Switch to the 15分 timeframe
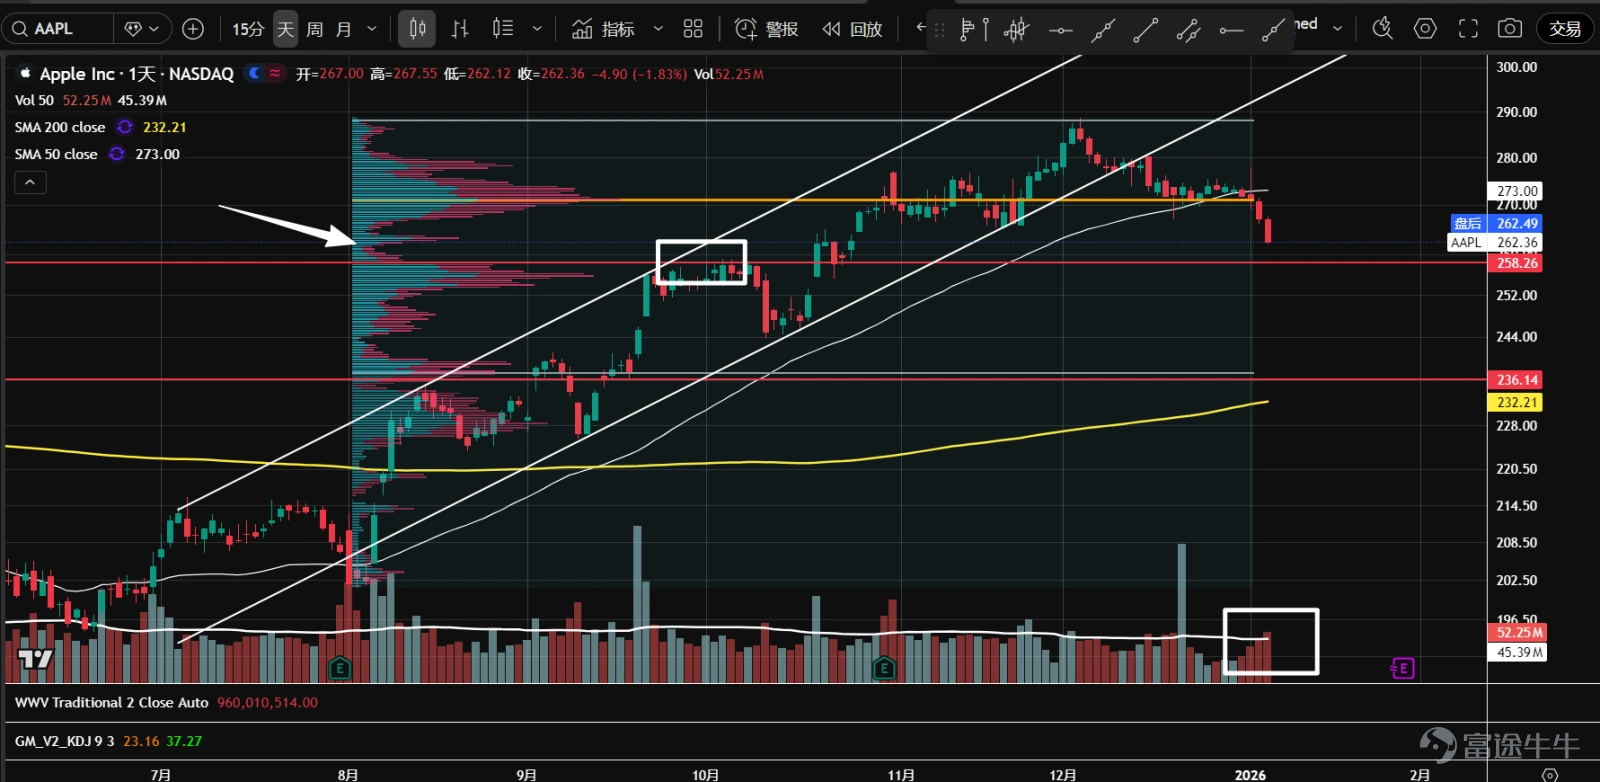The width and height of the screenshot is (1600, 782). tap(248, 29)
